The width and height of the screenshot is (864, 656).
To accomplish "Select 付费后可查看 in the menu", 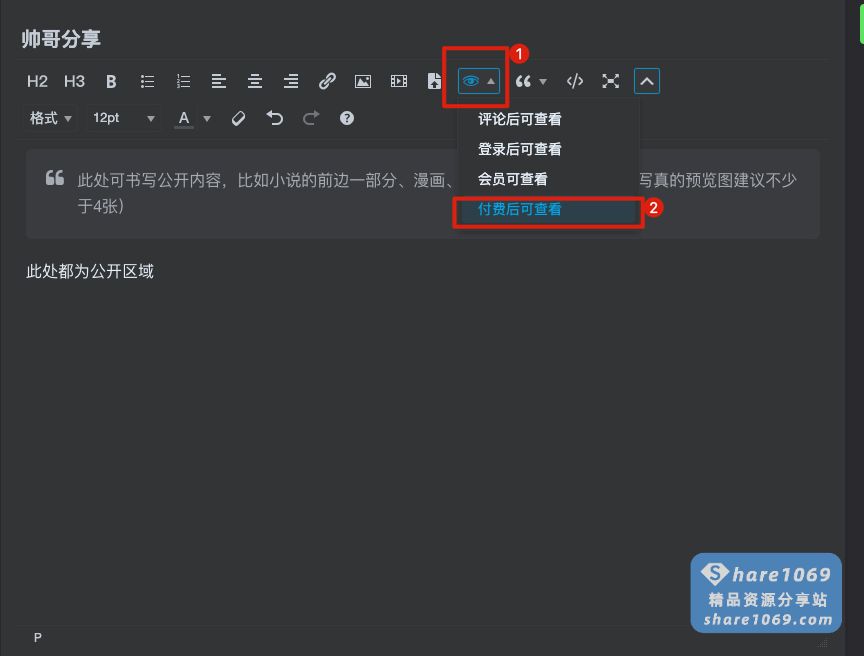I will [x=519, y=211].
